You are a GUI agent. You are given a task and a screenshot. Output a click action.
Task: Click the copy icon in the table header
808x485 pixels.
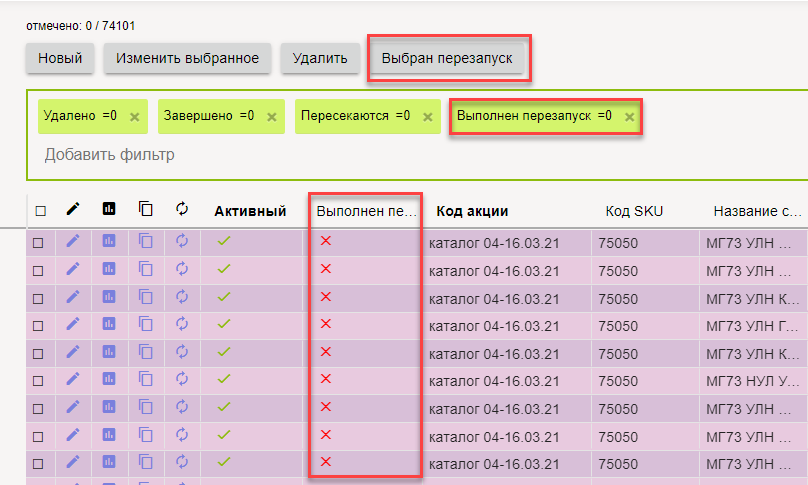pos(145,210)
